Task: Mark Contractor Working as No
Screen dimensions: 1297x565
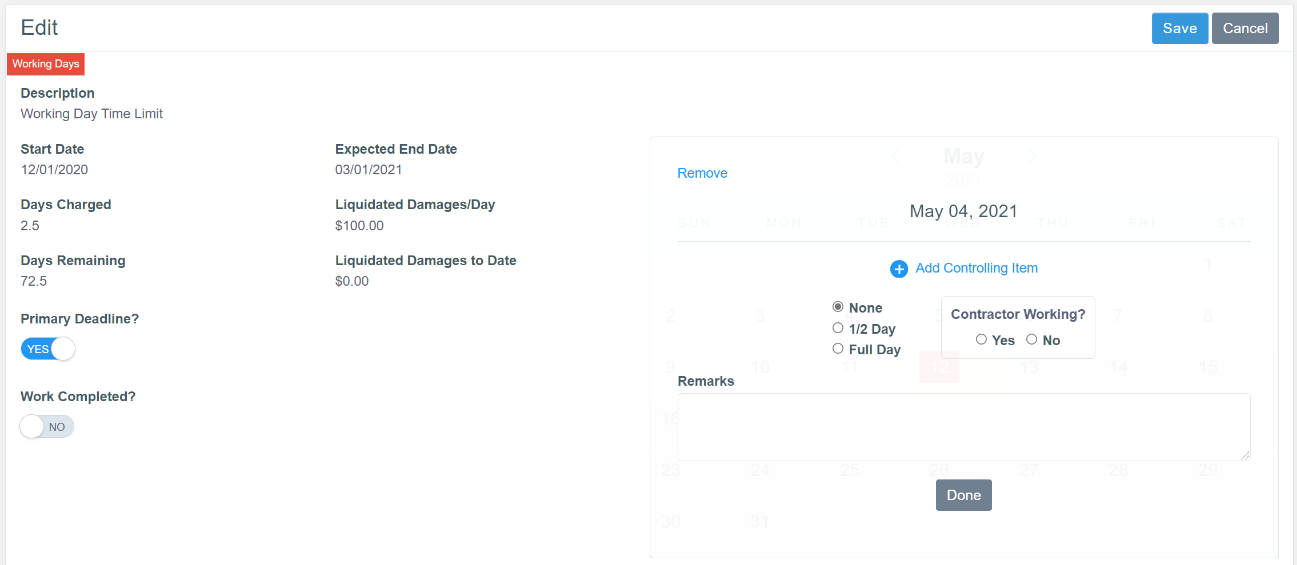Action: click(1032, 340)
